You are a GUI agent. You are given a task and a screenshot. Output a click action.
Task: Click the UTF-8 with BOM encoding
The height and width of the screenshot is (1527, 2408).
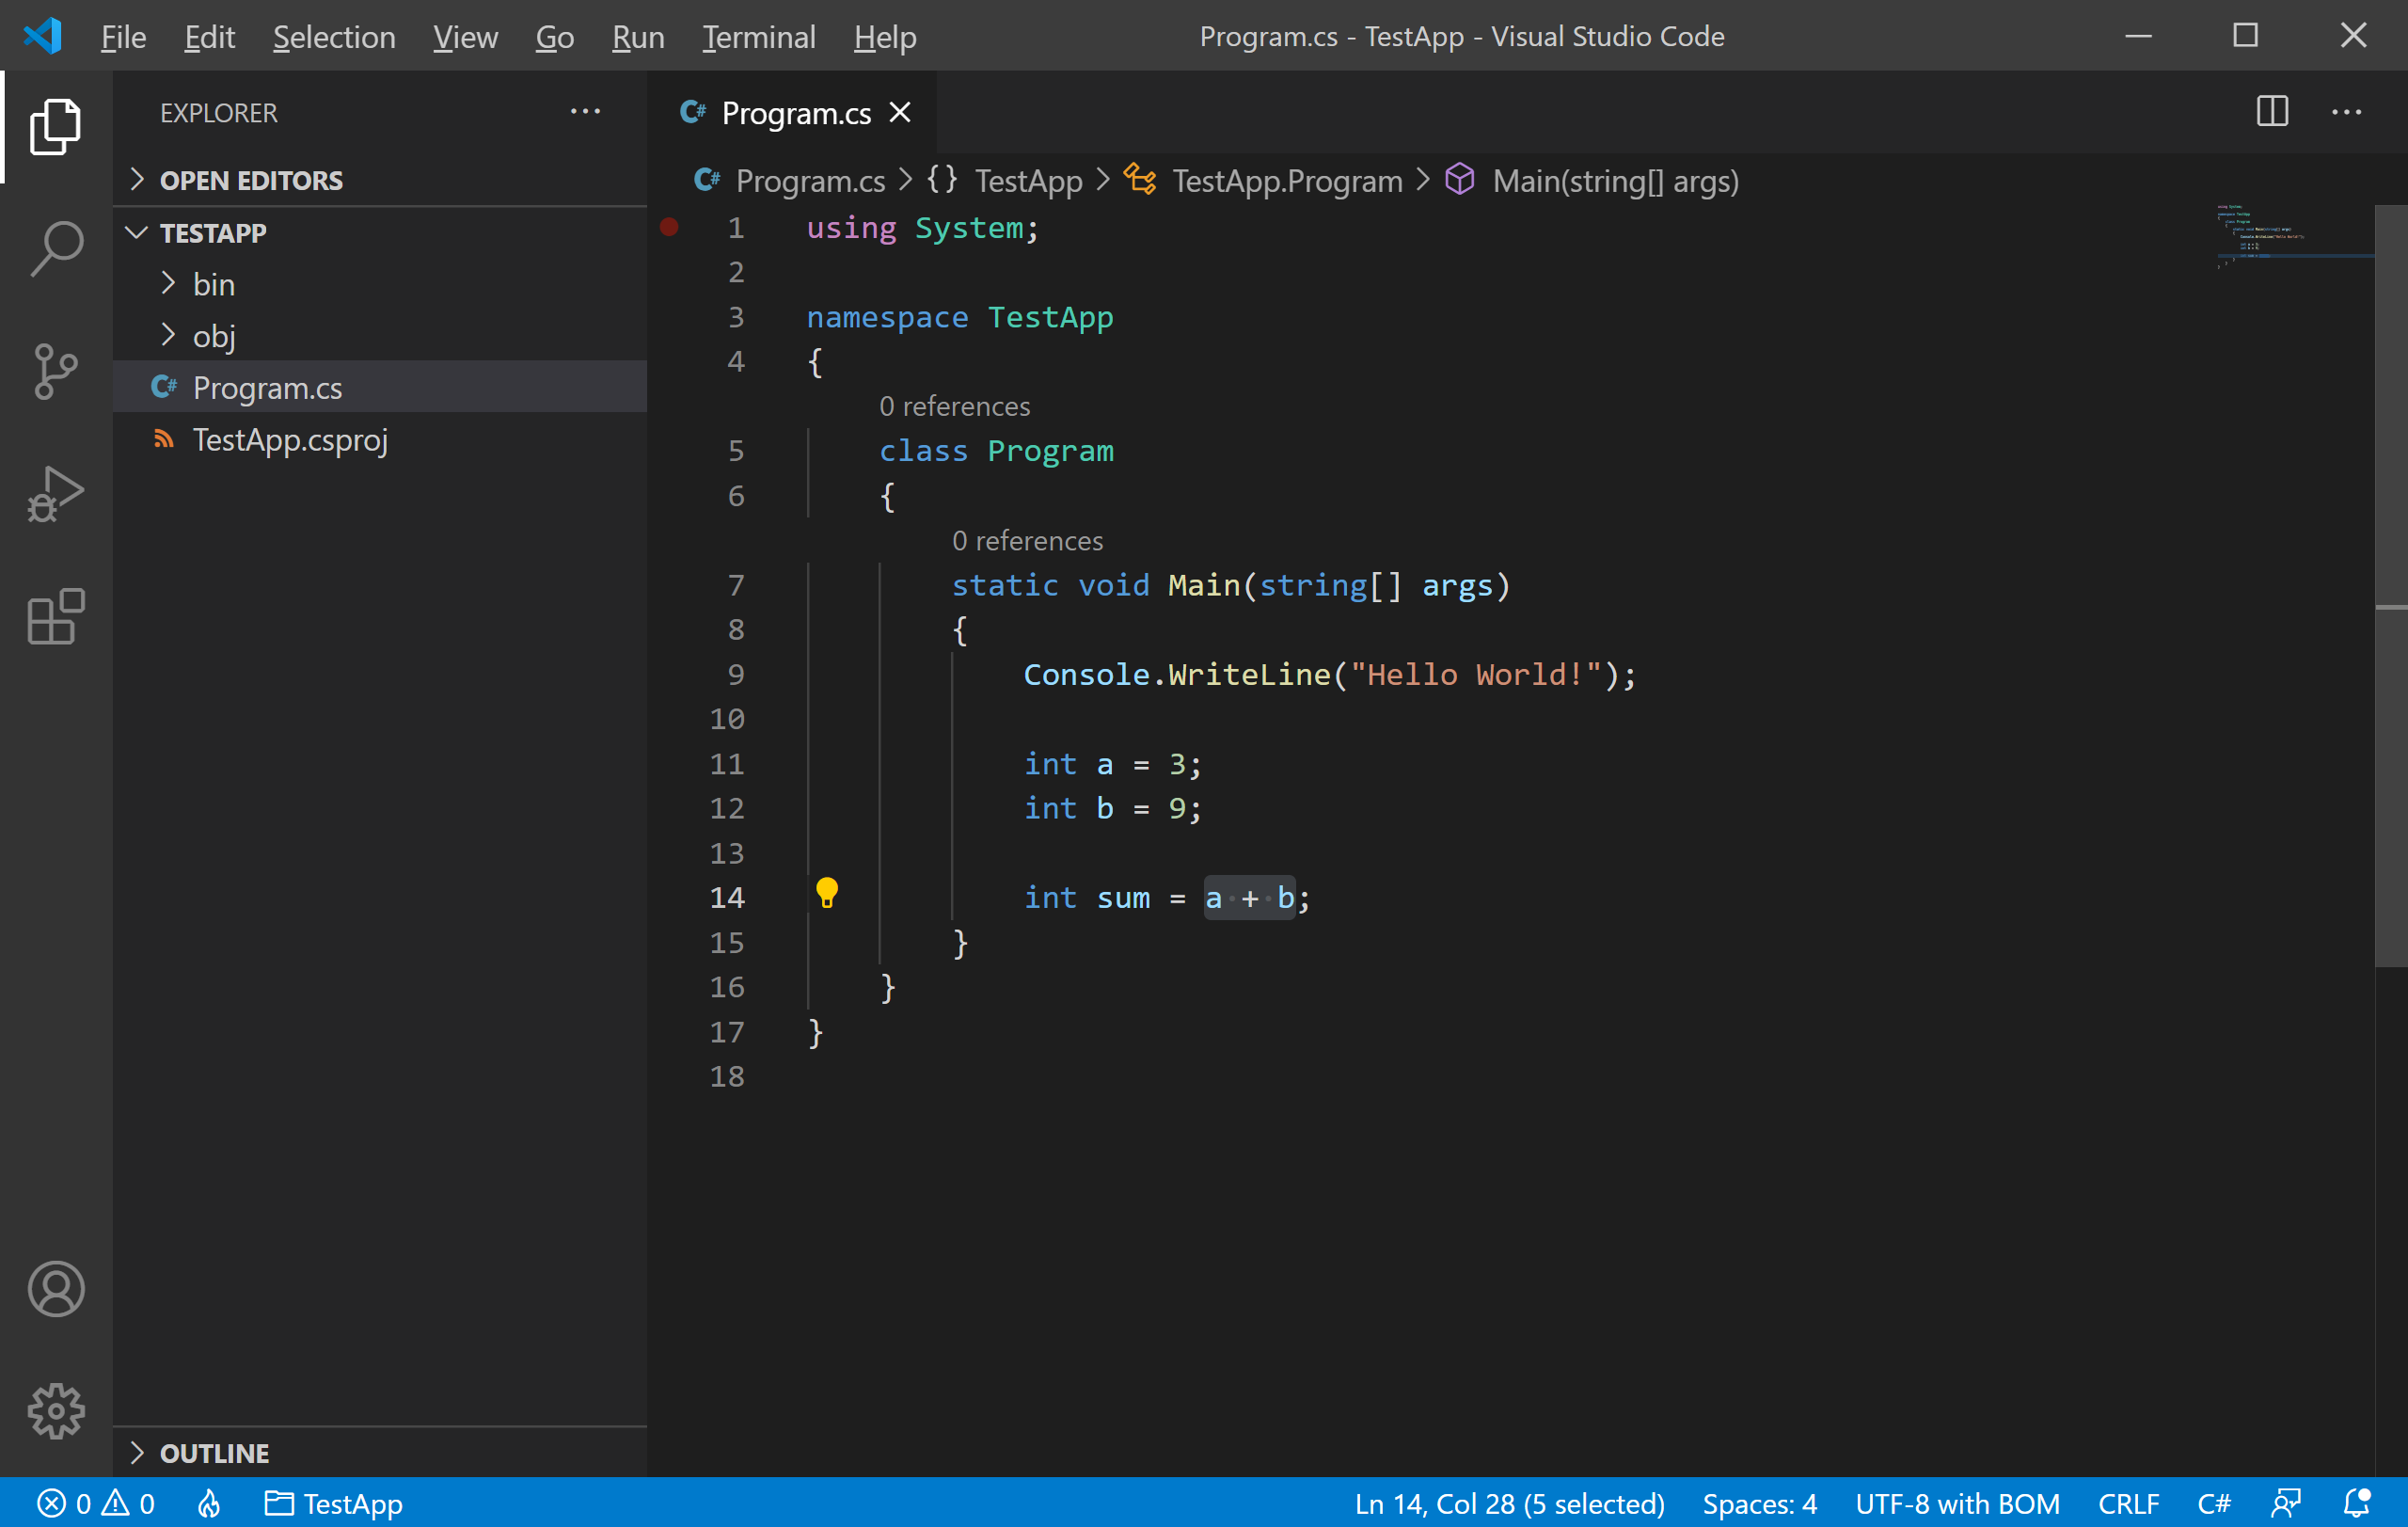pyautogui.click(x=1957, y=1503)
